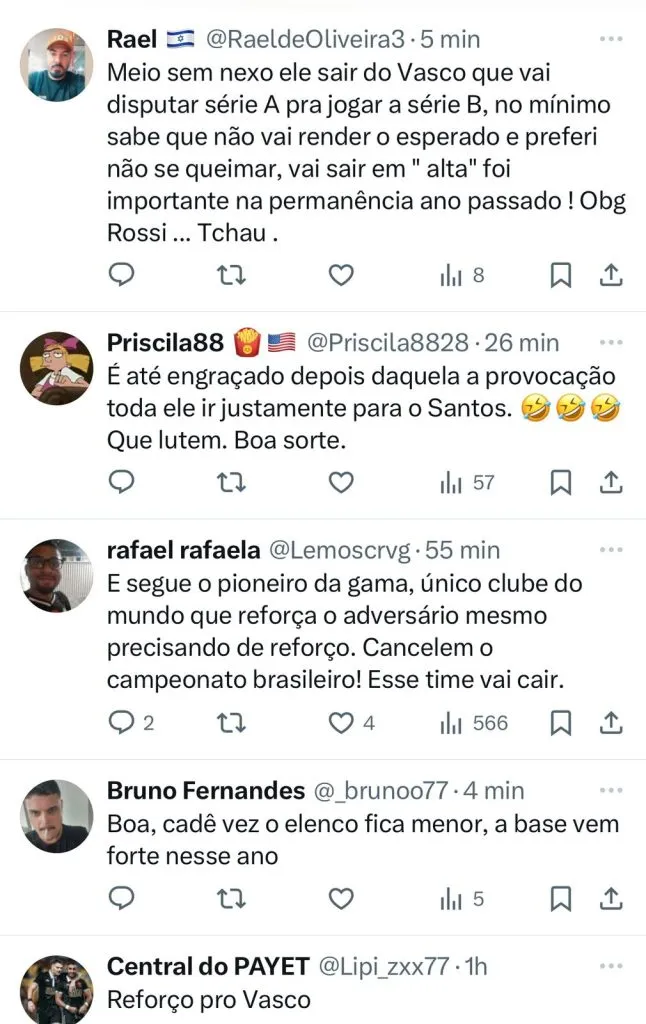Open Central do PAYET's tweet text
The image size is (646, 1024).
(208, 999)
